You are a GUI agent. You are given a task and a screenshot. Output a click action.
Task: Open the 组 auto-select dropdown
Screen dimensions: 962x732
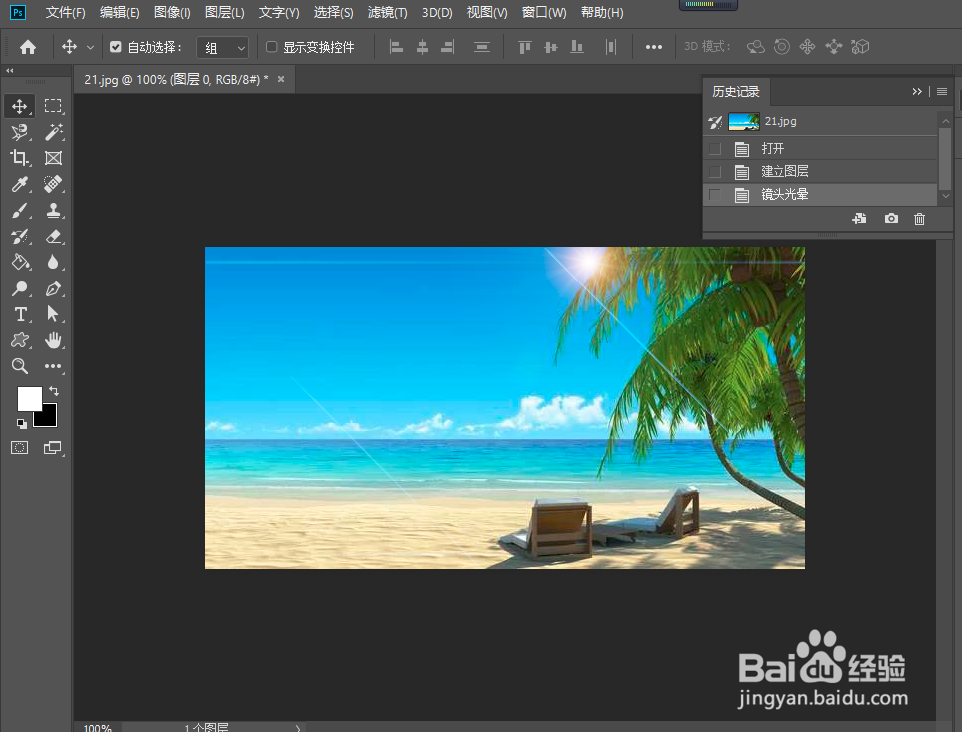coord(222,48)
